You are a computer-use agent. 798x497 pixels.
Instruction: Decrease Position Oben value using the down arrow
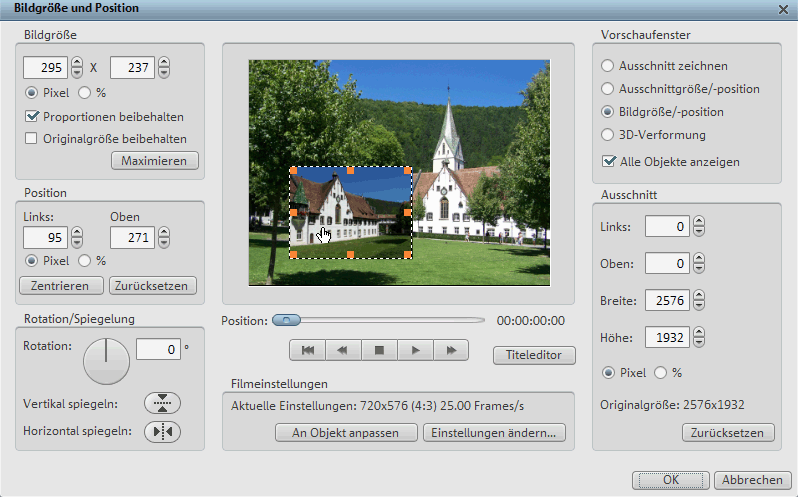tap(164, 243)
